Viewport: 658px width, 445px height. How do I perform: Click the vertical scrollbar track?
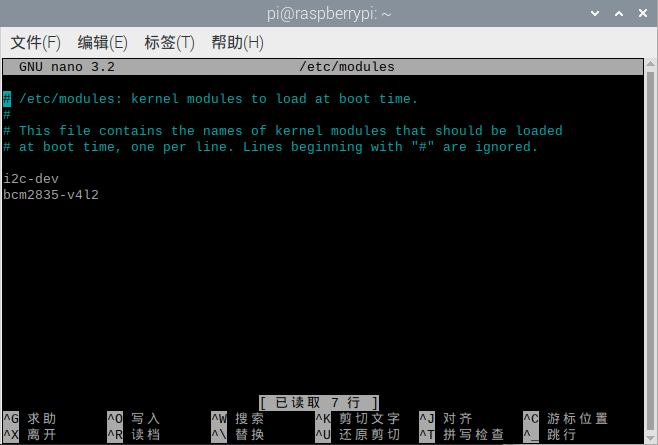tap(650, 252)
